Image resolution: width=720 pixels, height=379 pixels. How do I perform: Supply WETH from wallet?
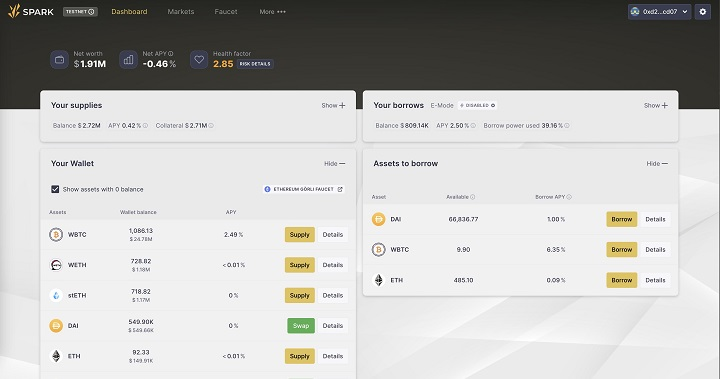click(300, 265)
